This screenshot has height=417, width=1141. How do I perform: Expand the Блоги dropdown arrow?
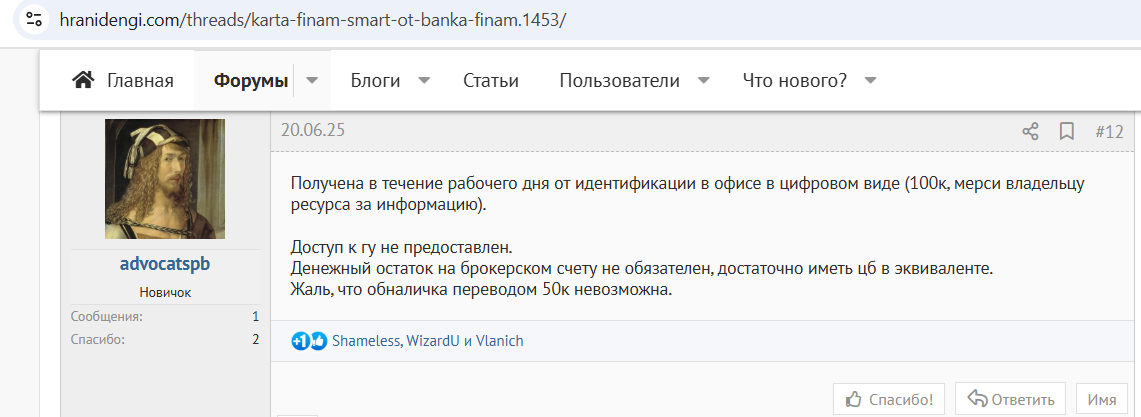pos(424,80)
